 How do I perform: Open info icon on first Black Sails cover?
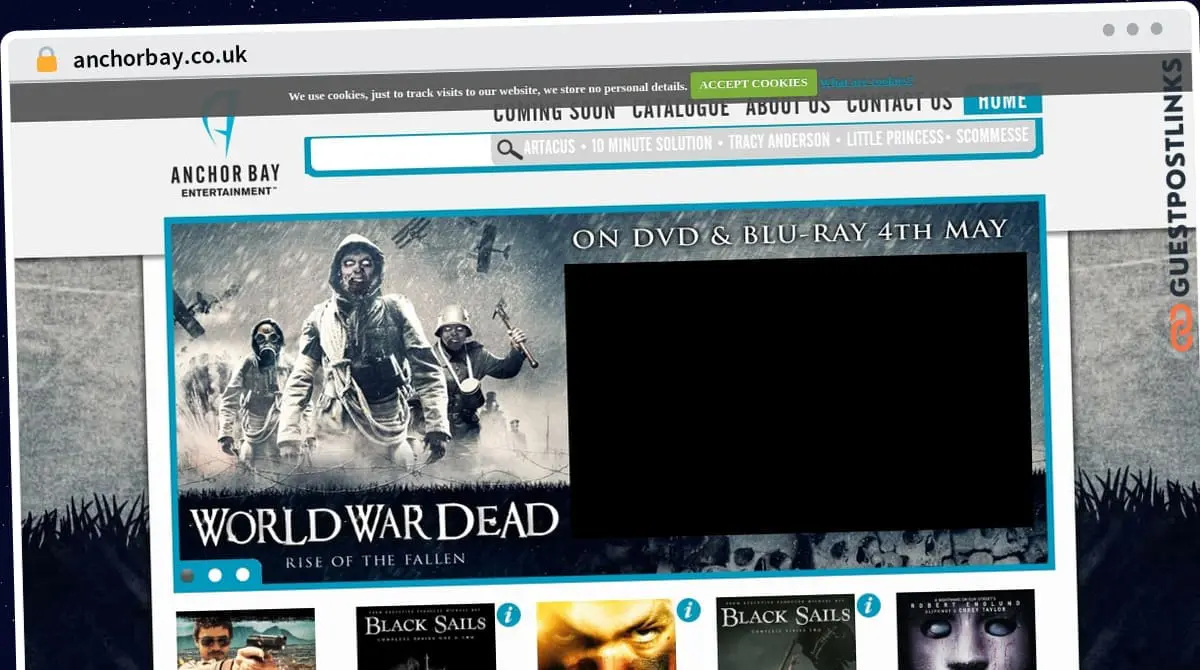(509, 615)
